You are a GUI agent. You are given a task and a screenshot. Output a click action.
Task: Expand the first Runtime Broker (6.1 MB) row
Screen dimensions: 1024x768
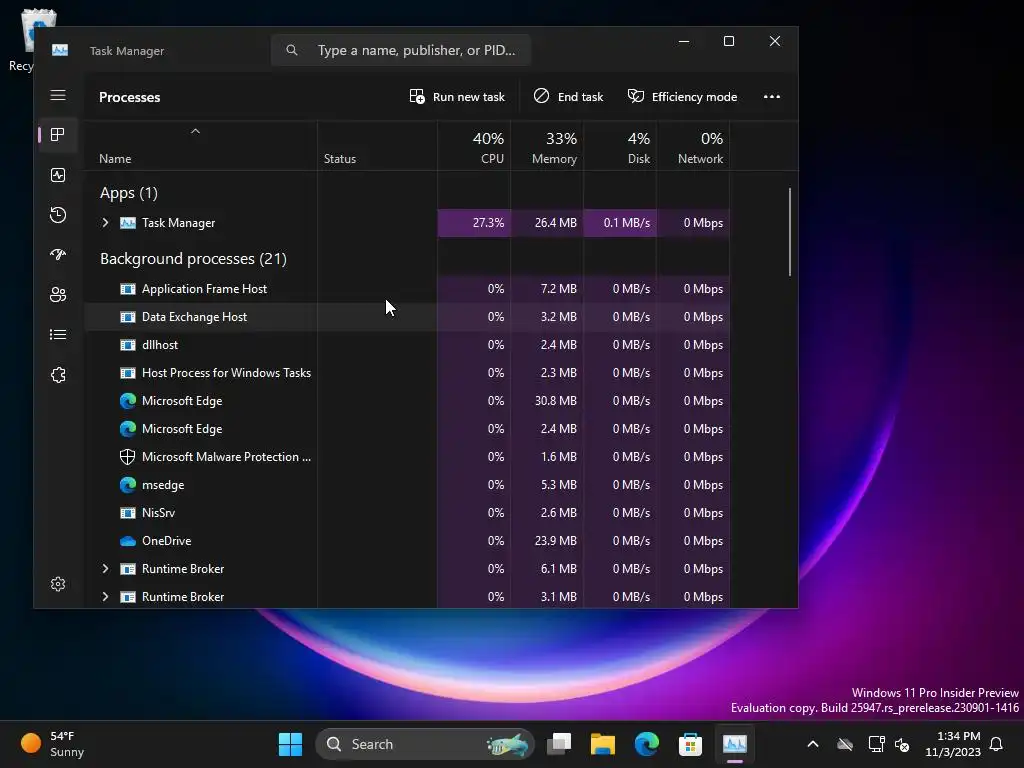(x=105, y=569)
